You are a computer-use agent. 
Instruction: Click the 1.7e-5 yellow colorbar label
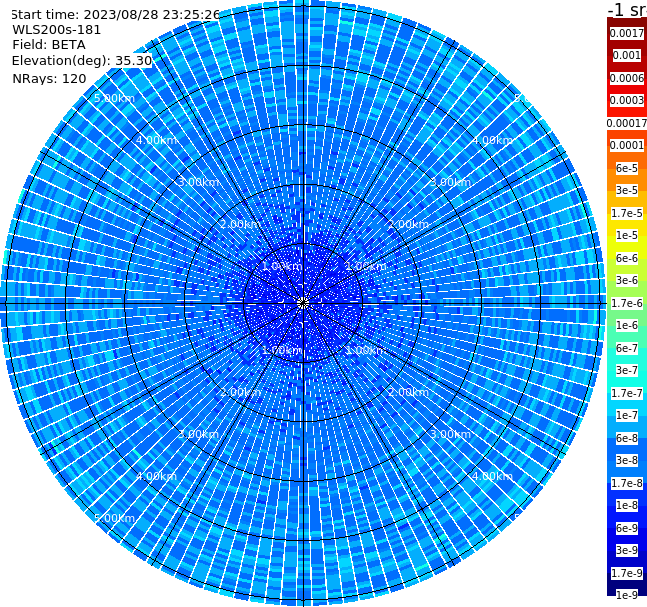[x=626, y=213]
